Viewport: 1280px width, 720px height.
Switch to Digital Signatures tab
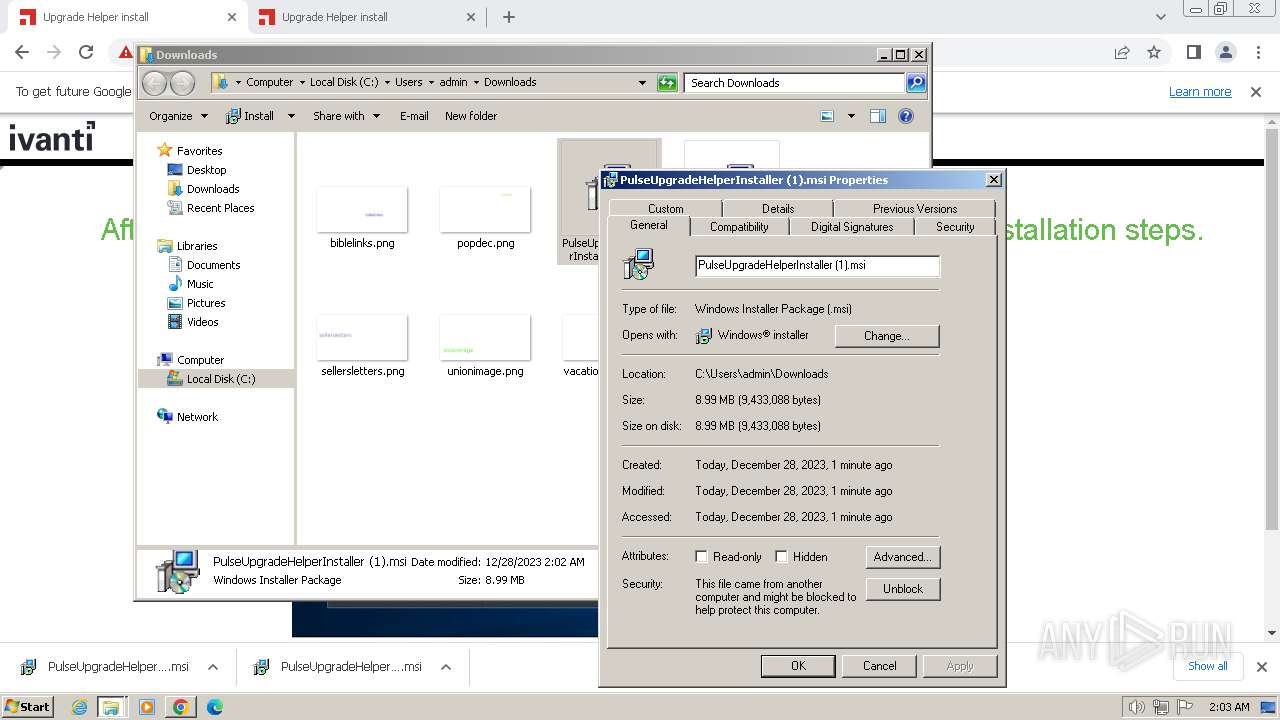tap(852, 227)
